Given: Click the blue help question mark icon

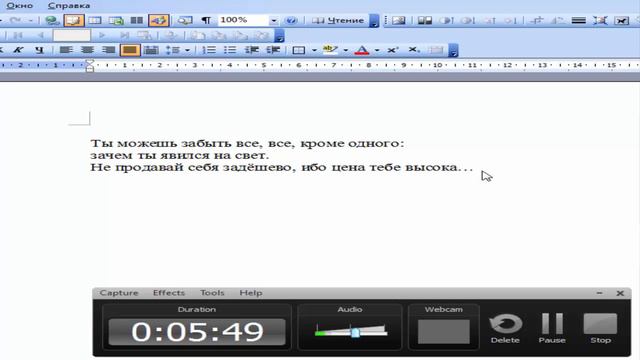Looking at the screenshot, I should [x=291, y=20].
